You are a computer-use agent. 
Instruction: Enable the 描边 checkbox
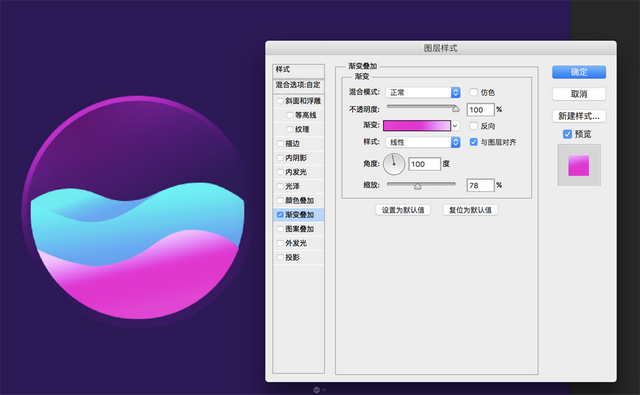pyautogui.click(x=280, y=144)
